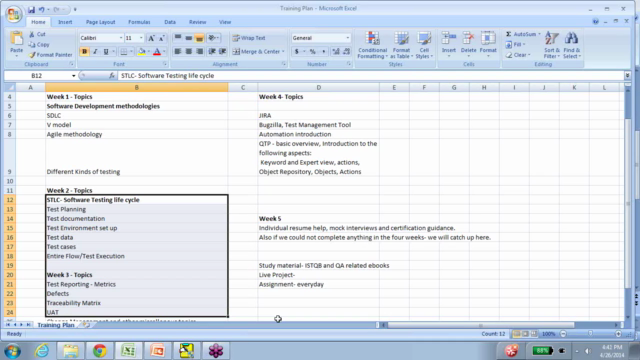The image size is (640, 360).
Task: Open the font name Calibri dropdown
Action: click(121, 38)
